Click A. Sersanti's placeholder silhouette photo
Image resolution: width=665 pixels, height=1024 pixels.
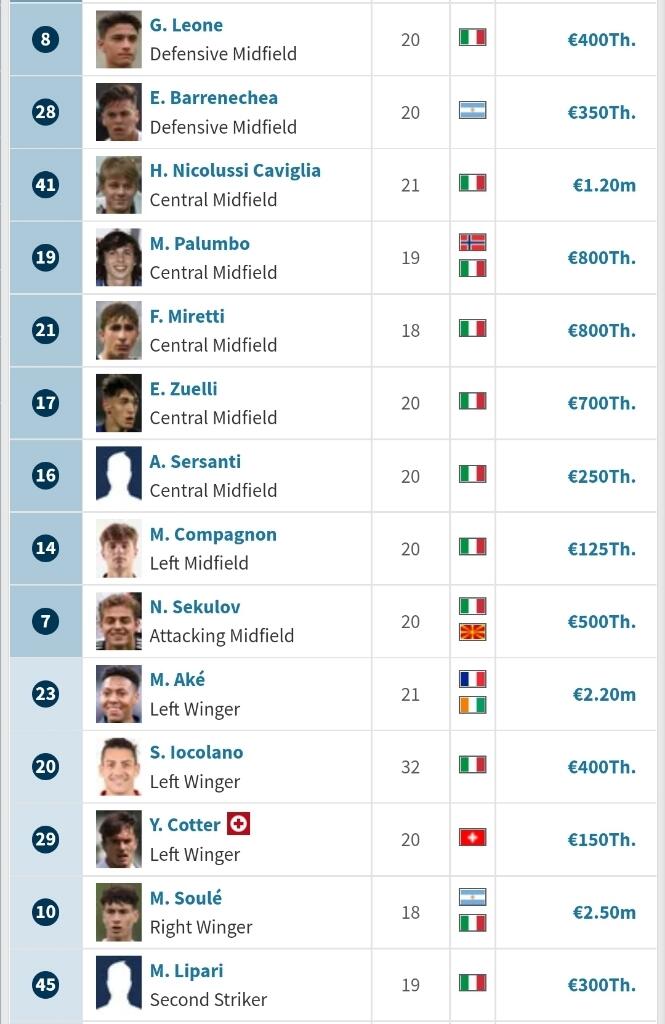118,475
